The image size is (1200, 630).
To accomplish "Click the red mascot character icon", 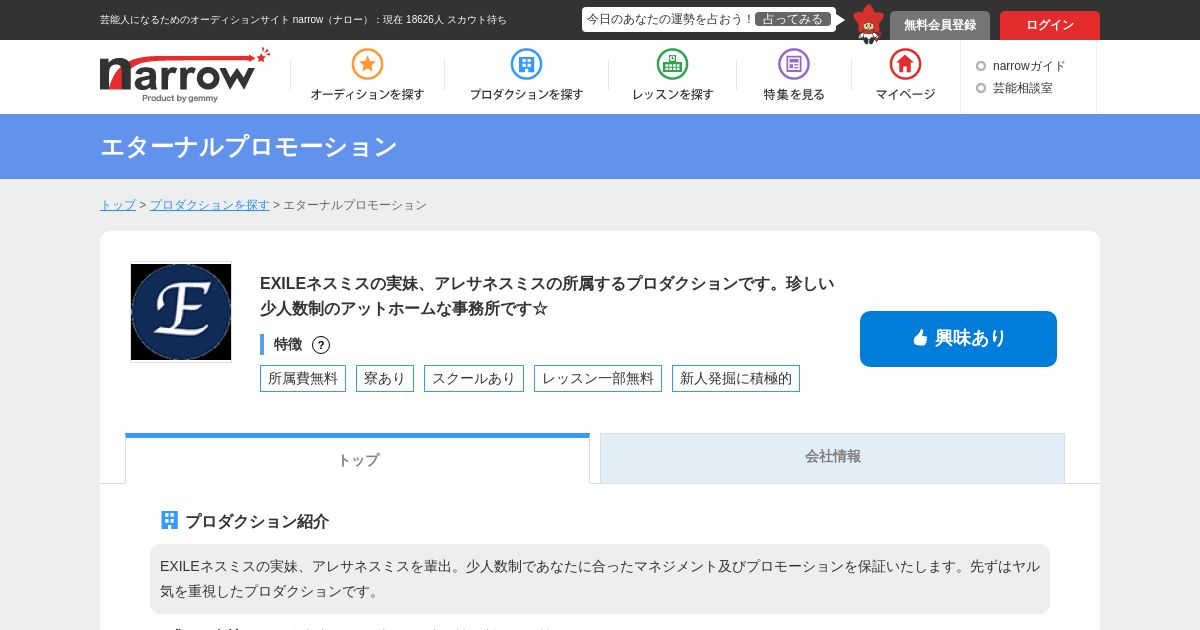I will [868, 24].
